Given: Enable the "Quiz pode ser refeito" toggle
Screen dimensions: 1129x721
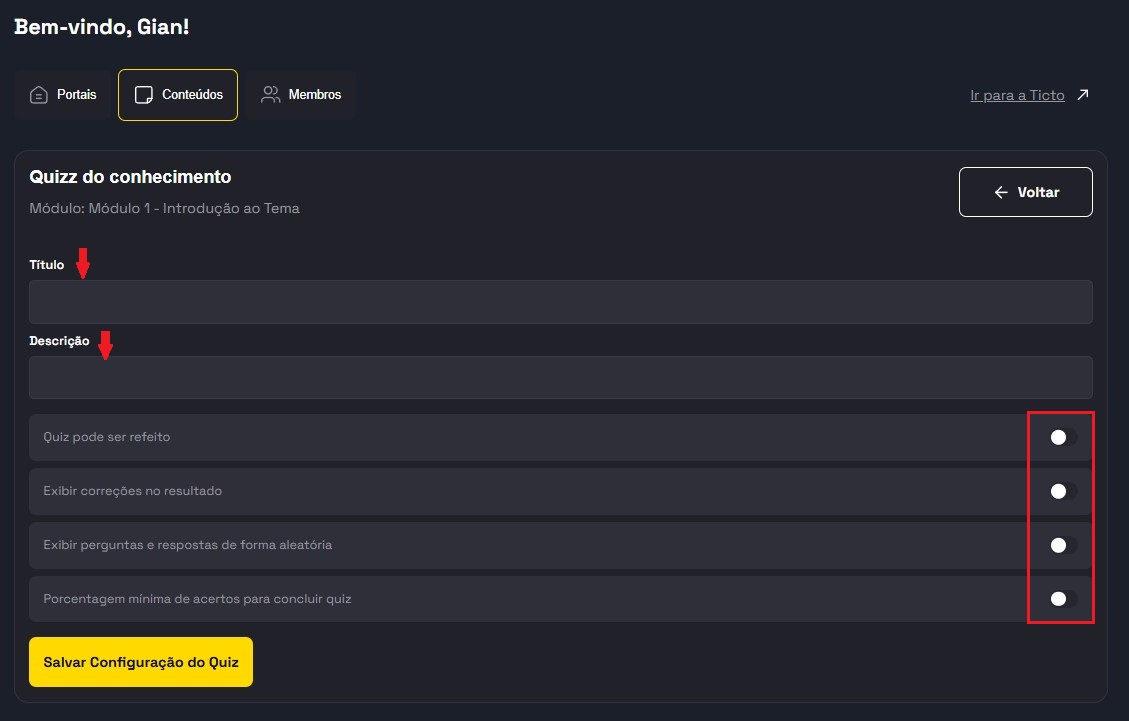Looking at the screenshot, I should pyautogui.click(x=1062, y=437).
